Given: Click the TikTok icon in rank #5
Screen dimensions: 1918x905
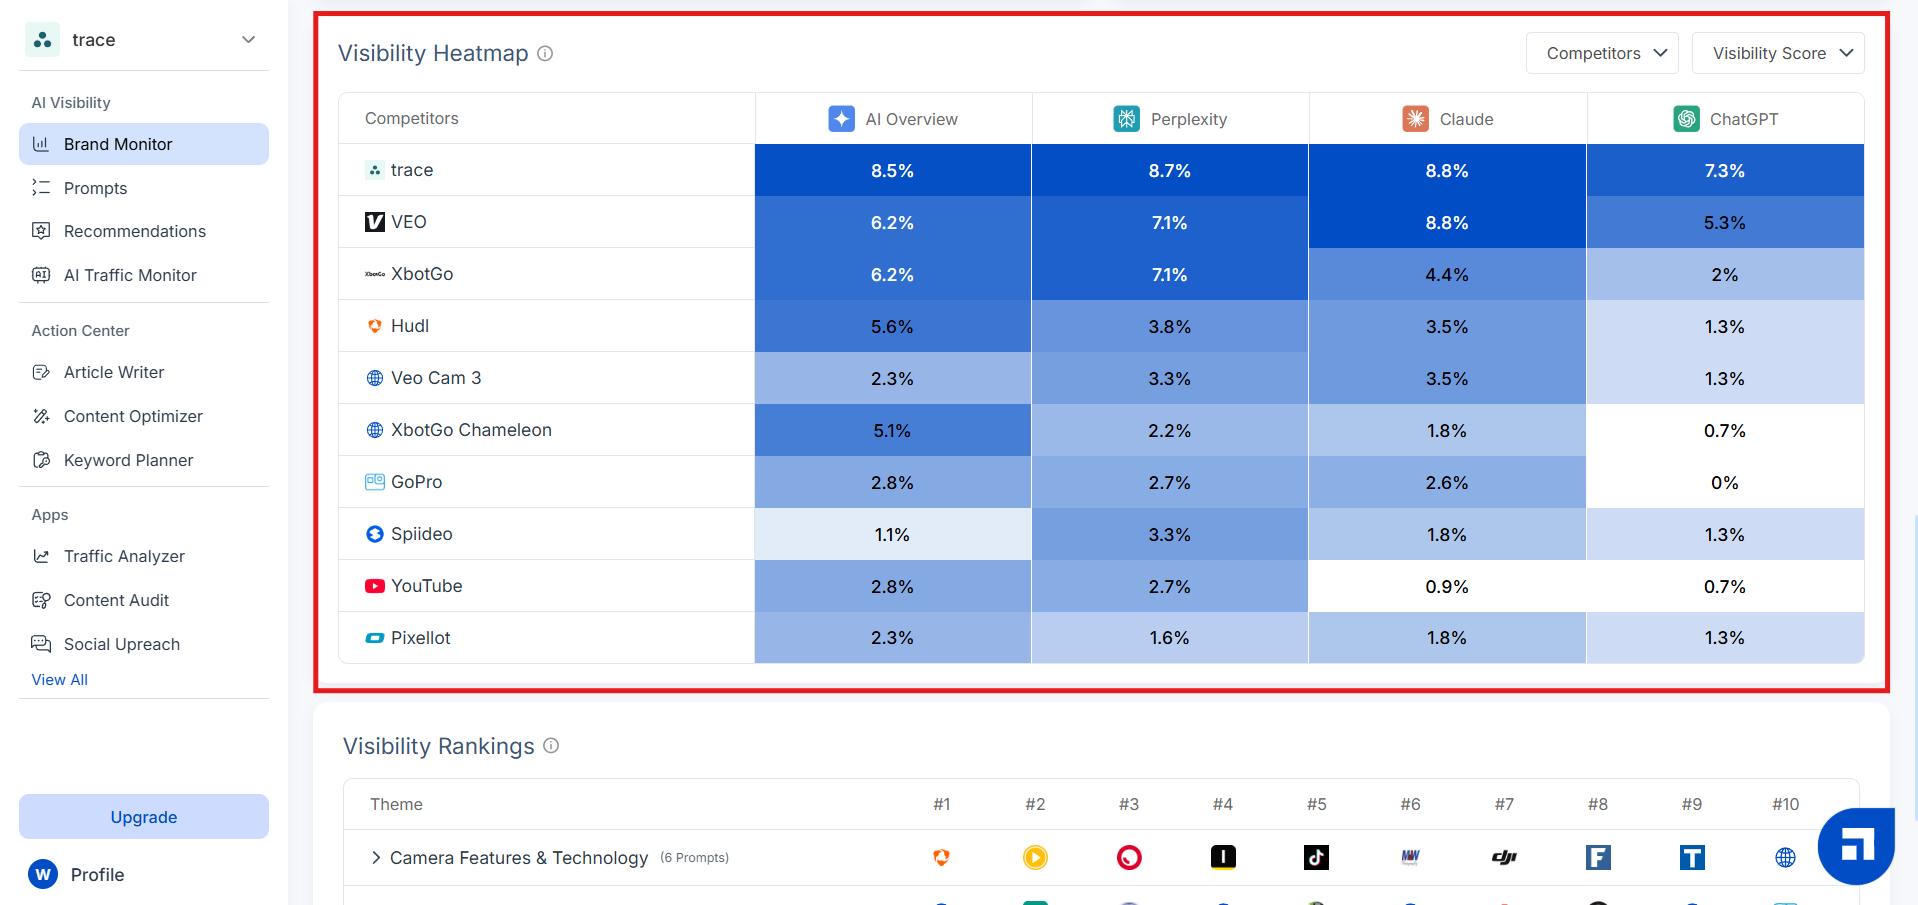Looking at the screenshot, I should tap(1316, 857).
